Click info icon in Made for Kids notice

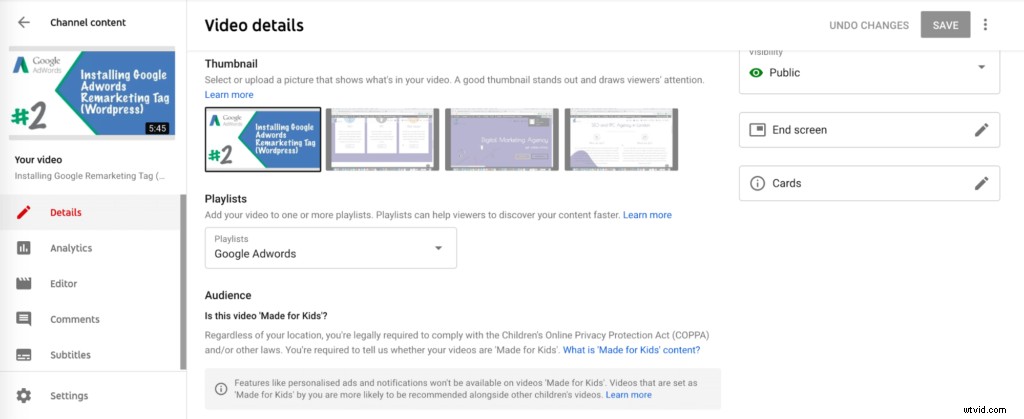pos(221,388)
